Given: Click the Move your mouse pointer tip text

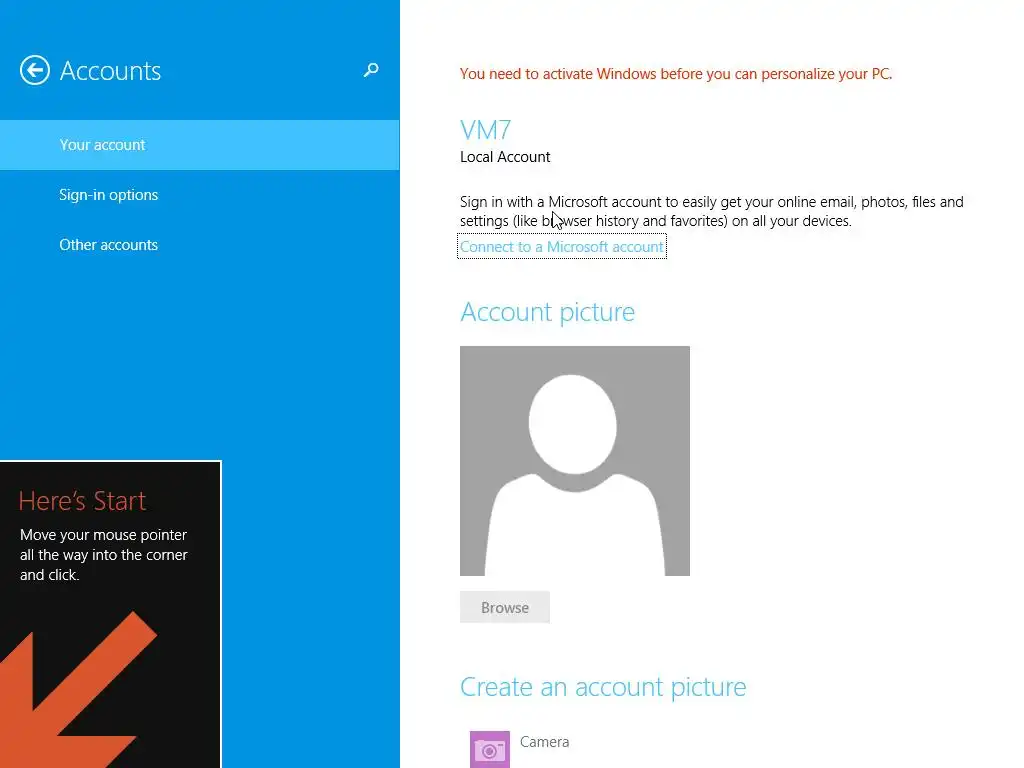Looking at the screenshot, I should [x=104, y=554].
